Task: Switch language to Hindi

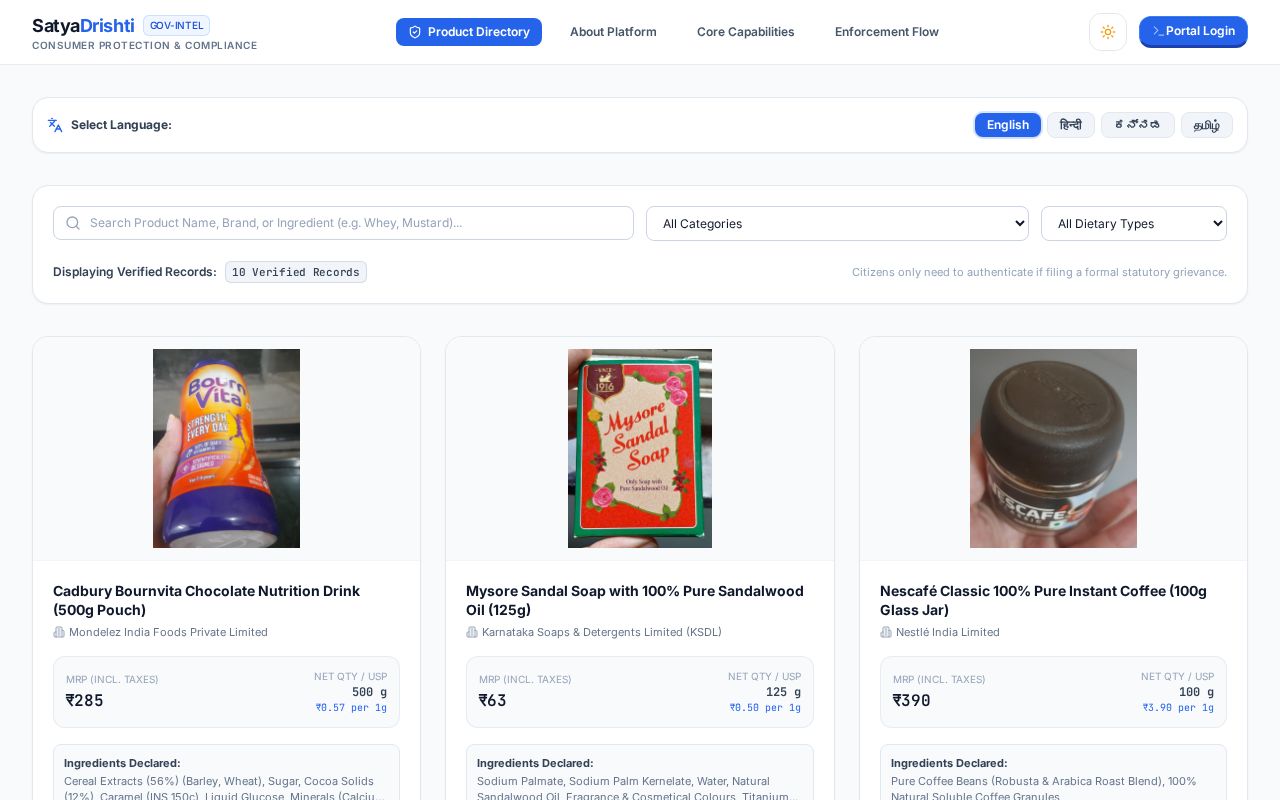Action: pyautogui.click(x=1071, y=125)
